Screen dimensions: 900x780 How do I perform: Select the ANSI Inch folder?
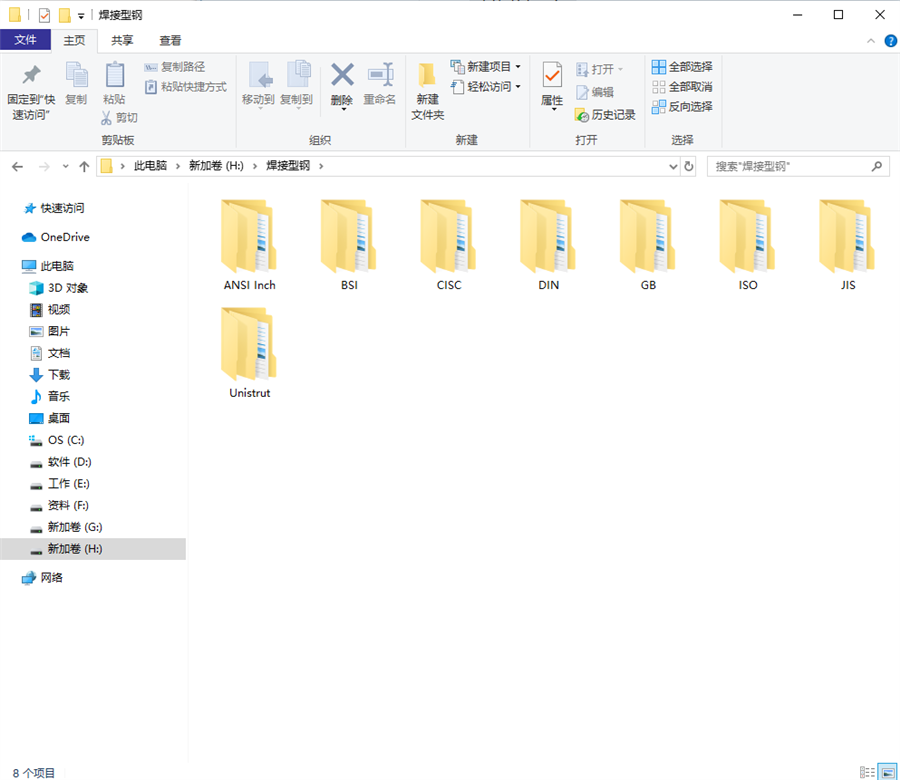click(x=250, y=245)
